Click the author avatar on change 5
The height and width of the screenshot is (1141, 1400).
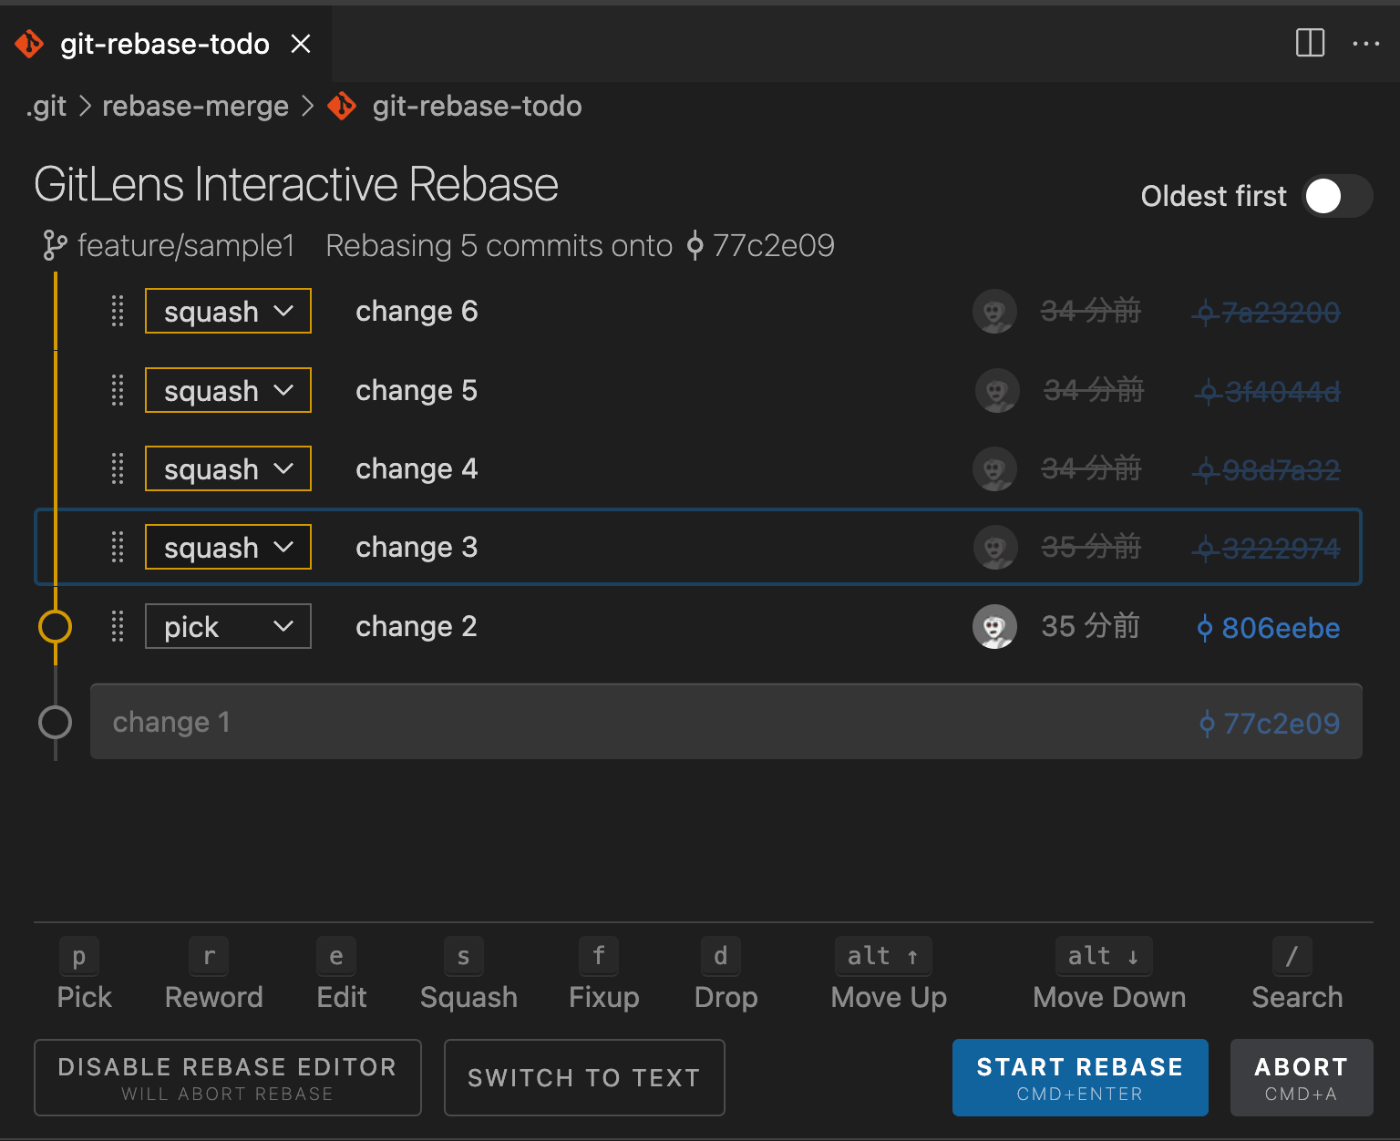997,391
